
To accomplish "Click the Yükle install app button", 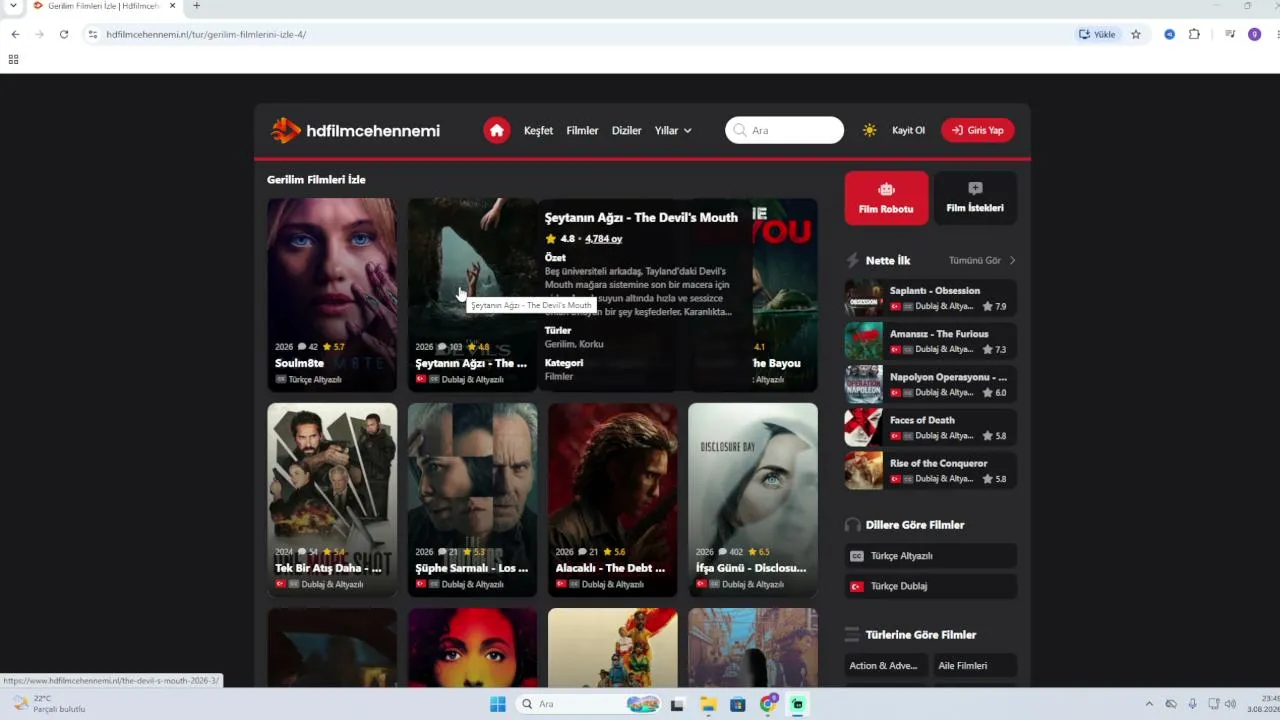I will [1097, 34].
